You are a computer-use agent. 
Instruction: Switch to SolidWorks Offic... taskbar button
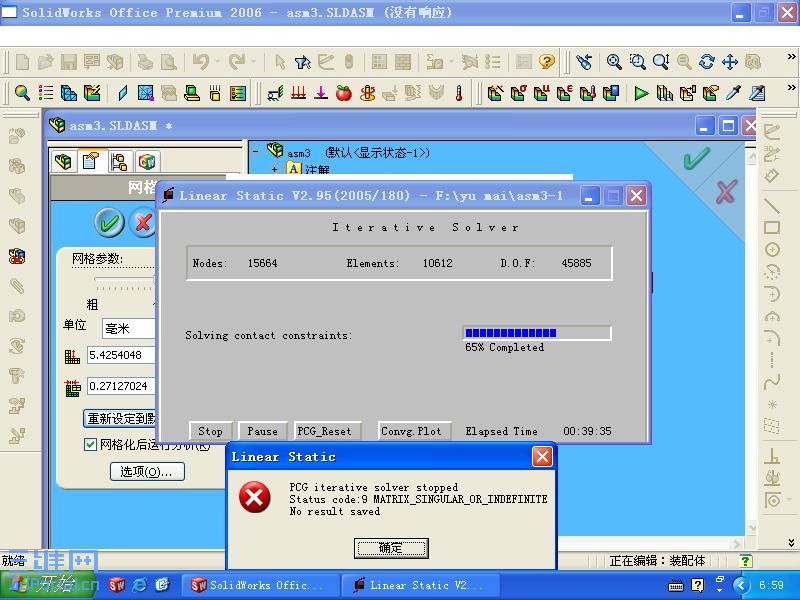pyautogui.click(x=261, y=585)
